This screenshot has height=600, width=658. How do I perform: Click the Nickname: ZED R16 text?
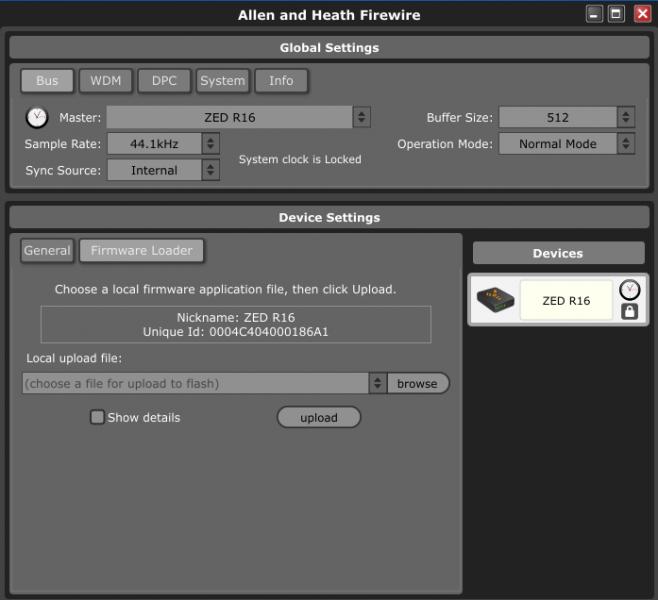[x=235, y=317]
